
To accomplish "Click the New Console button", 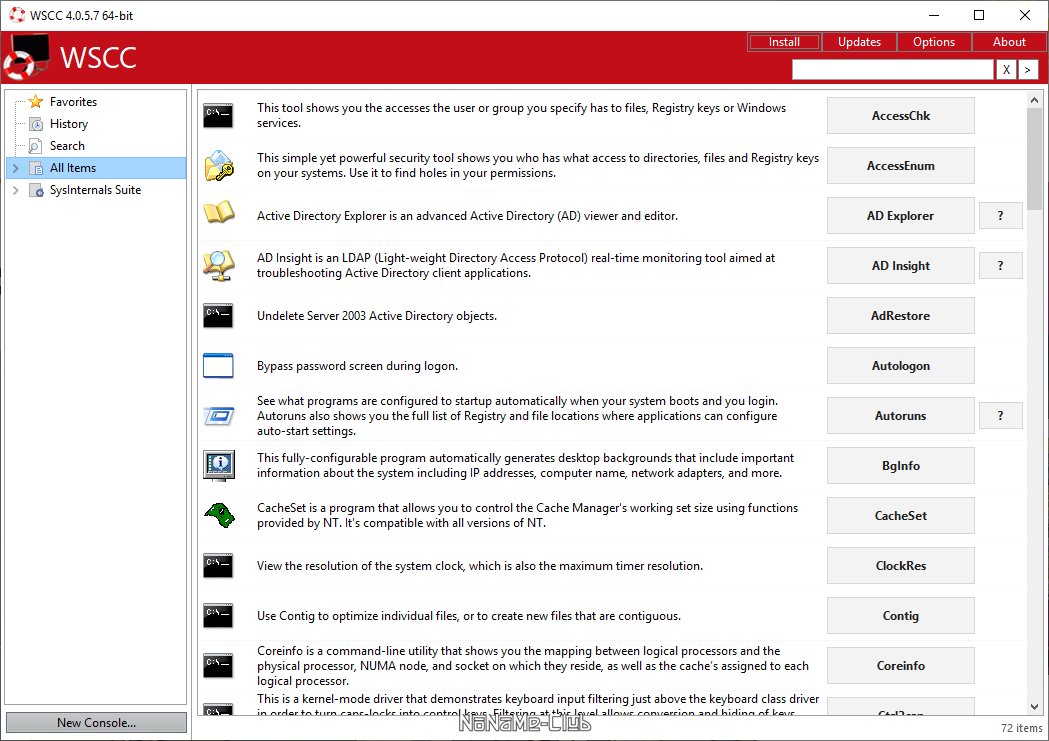I will [96, 723].
